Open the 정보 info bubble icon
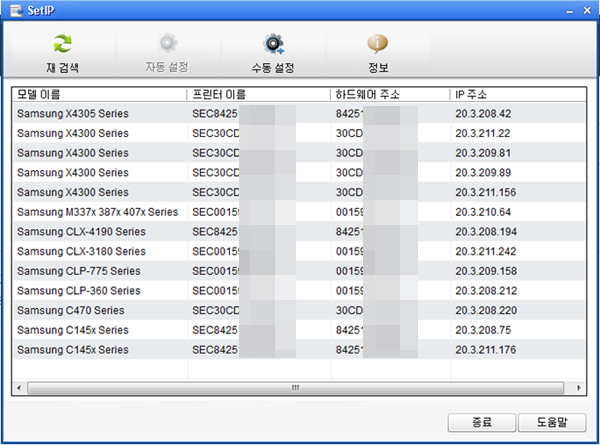 [378, 44]
